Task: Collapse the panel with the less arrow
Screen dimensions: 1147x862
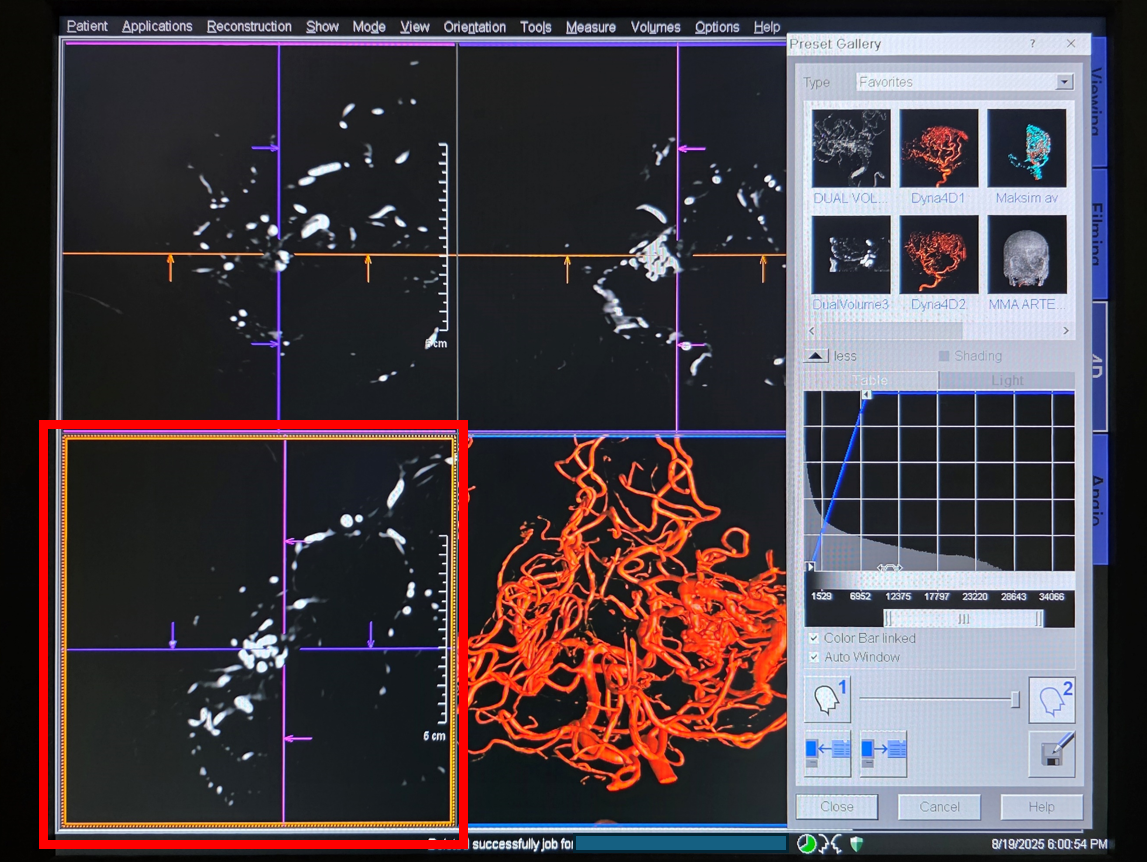Action: tap(816, 356)
